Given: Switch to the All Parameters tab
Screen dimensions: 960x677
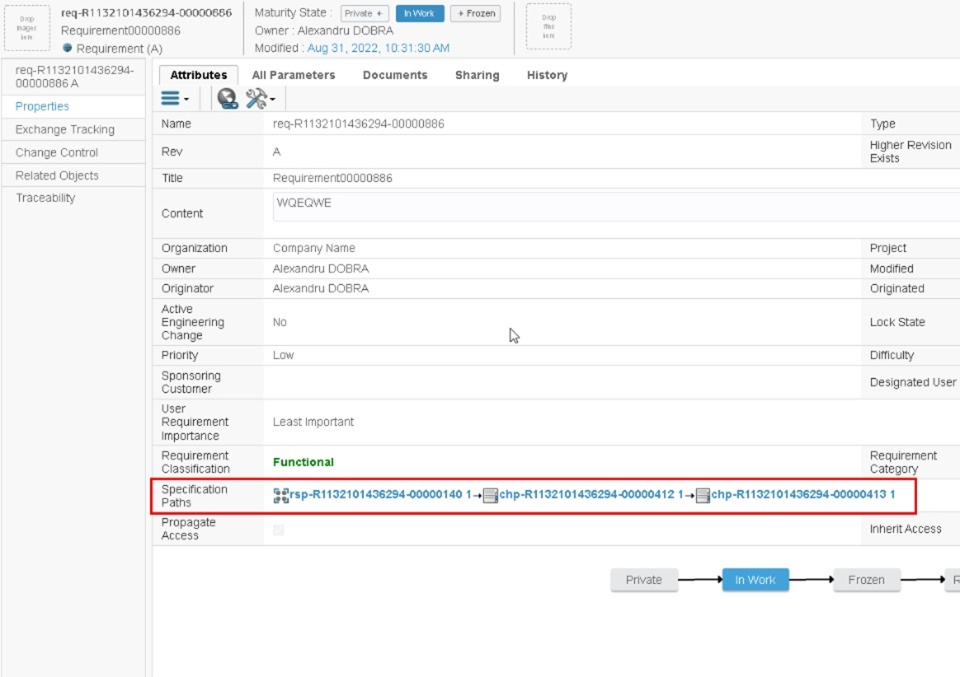Looking at the screenshot, I should [x=293, y=75].
